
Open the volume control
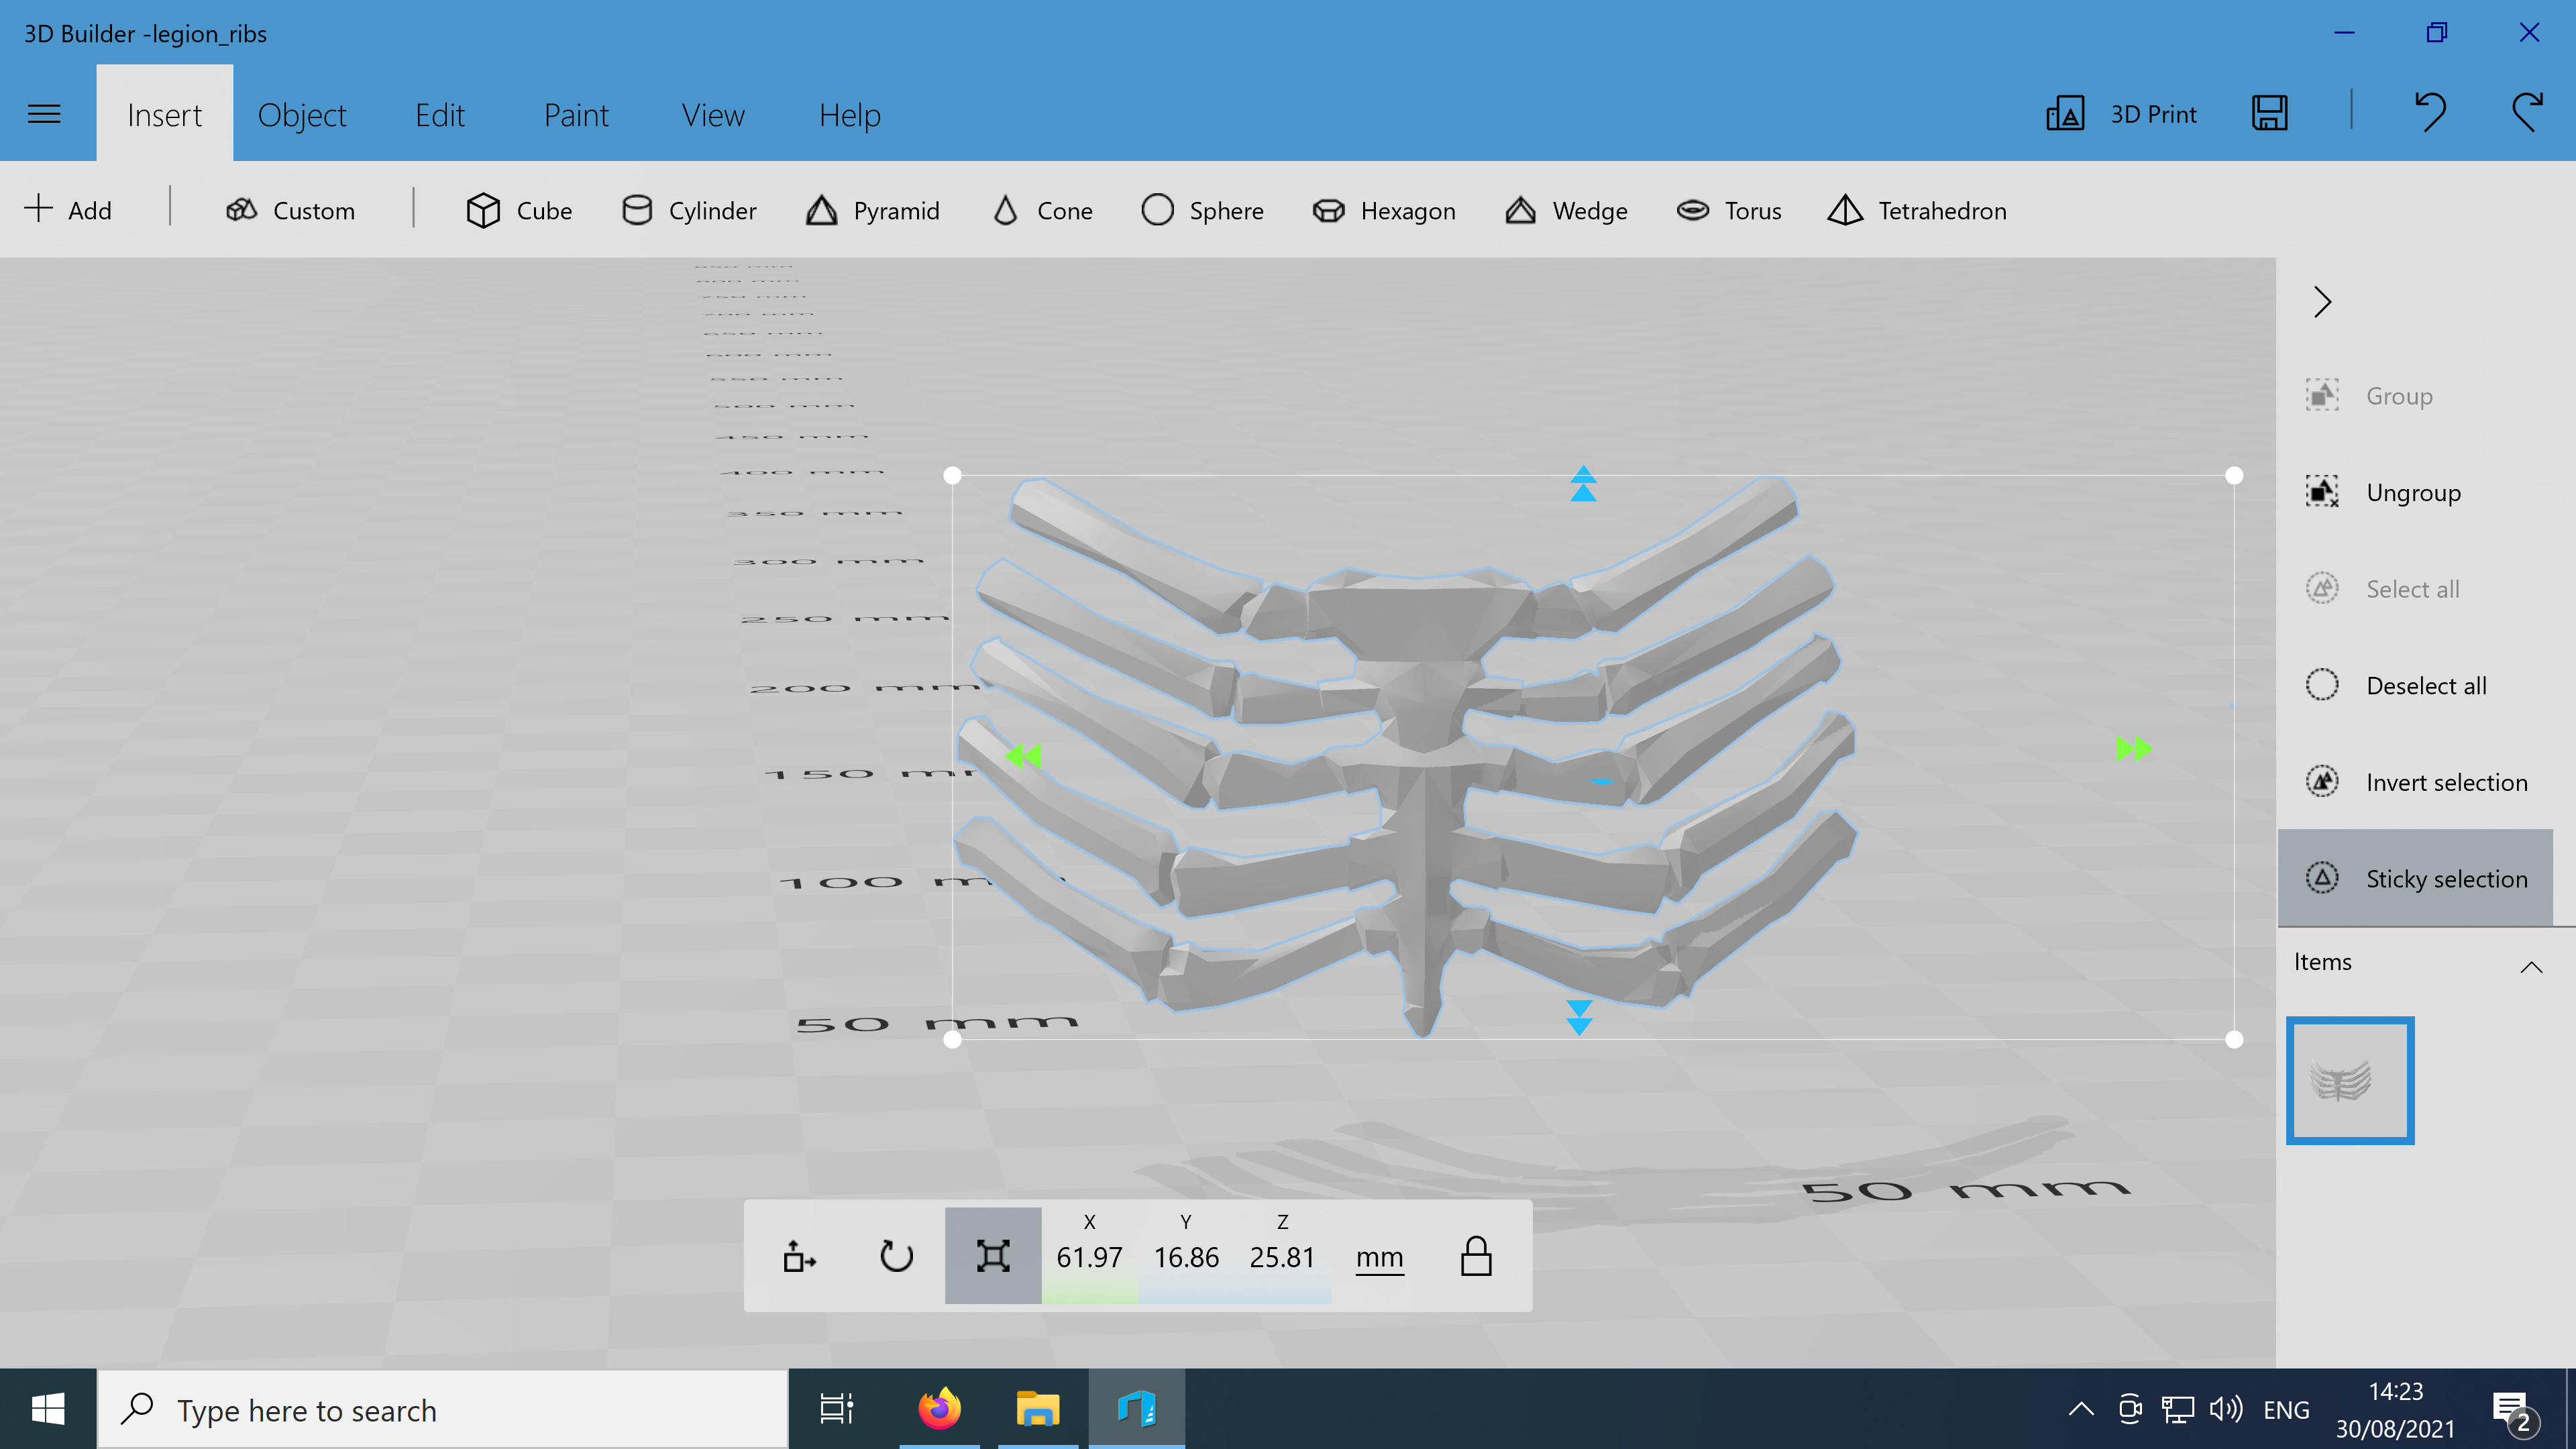pyautogui.click(x=2226, y=1410)
